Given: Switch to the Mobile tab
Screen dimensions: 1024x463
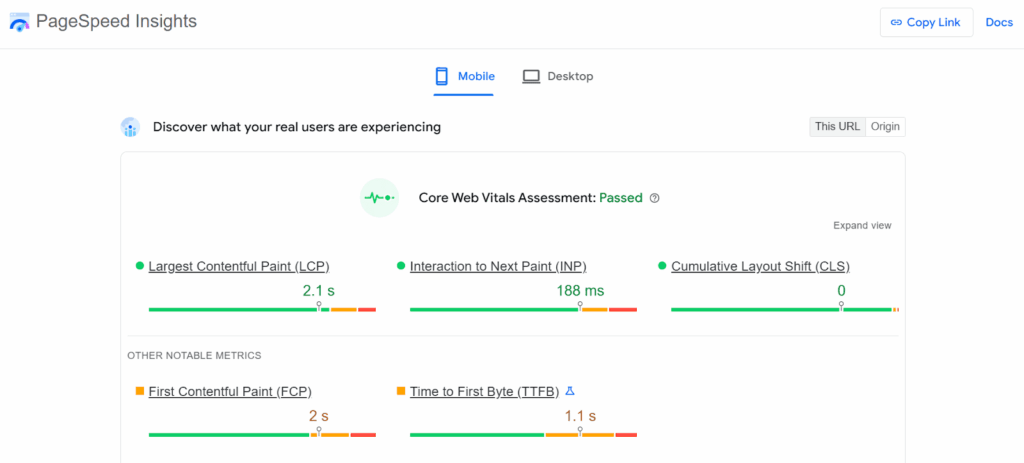Looking at the screenshot, I should pyautogui.click(x=464, y=76).
